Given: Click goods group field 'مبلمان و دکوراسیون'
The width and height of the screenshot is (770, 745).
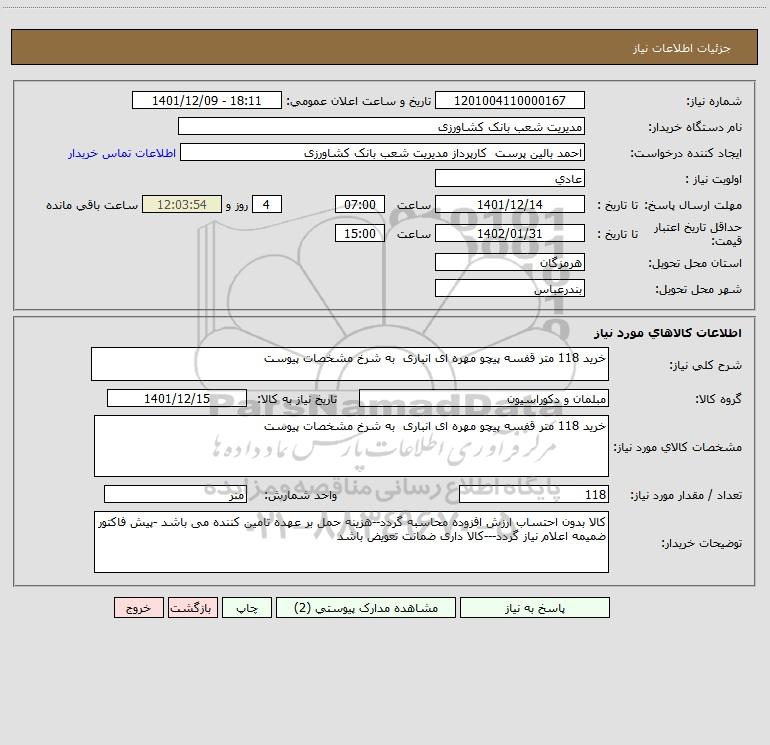Looking at the screenshot, I should tap(484, 398).
